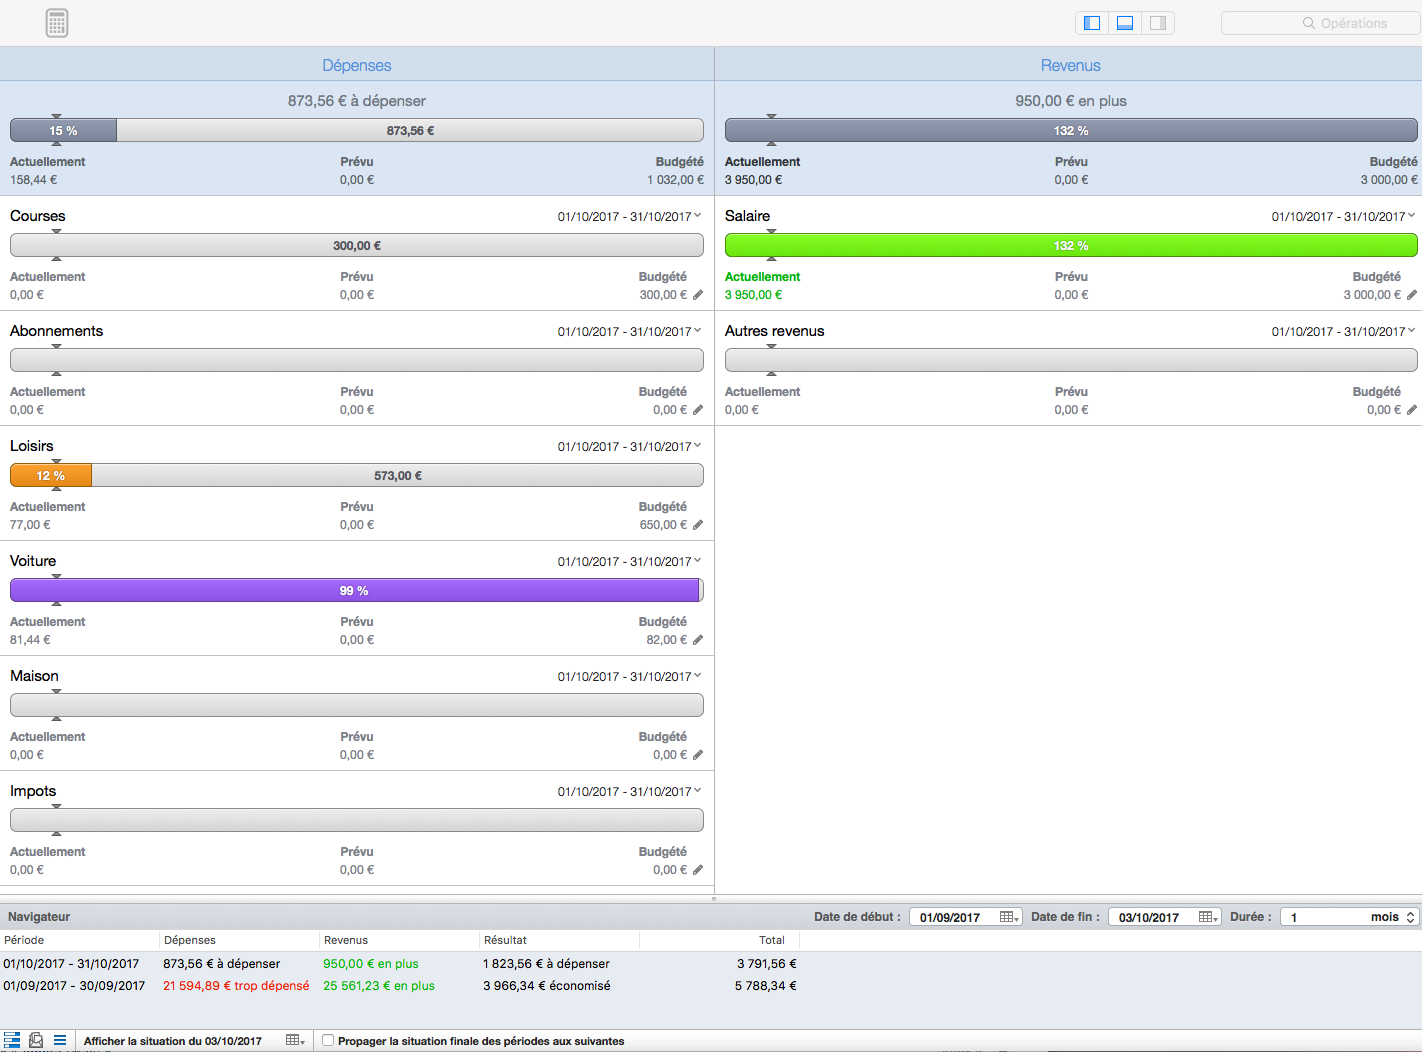Enable Propager la situation finale checkbox
1422x1052 pixels.
pos(328,1041)
